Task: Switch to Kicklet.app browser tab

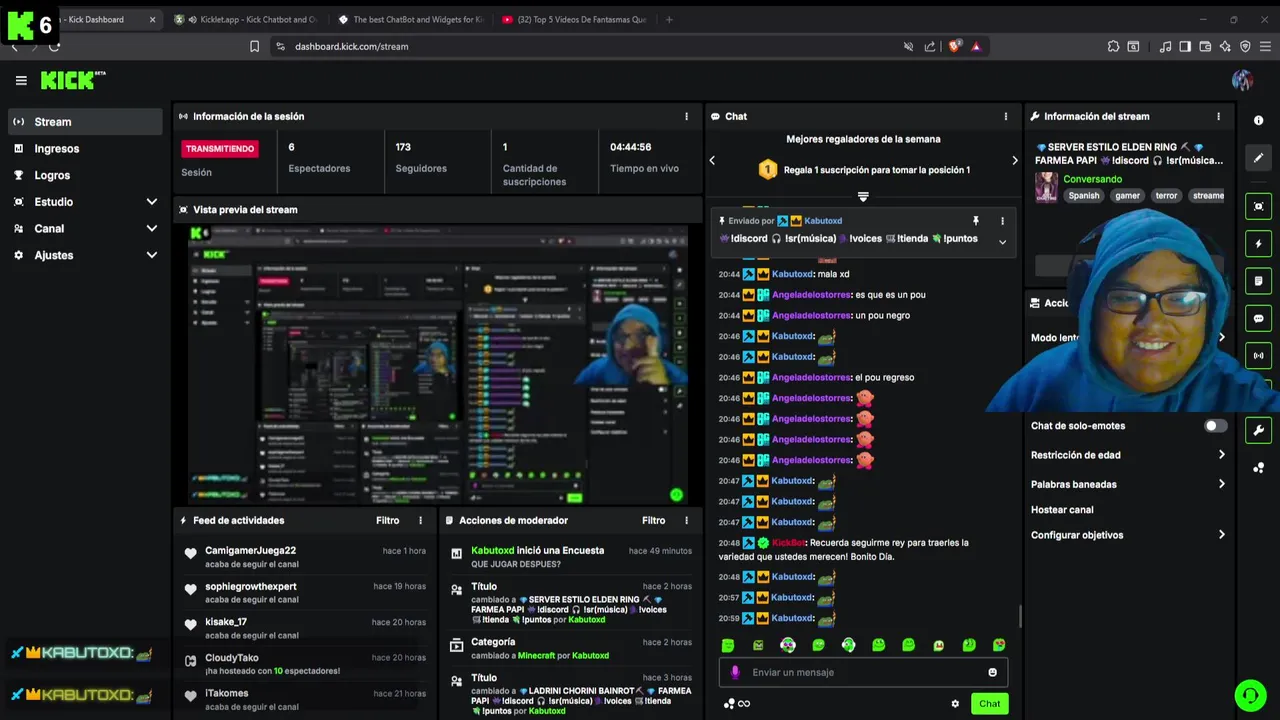Action: coord(245,19)
